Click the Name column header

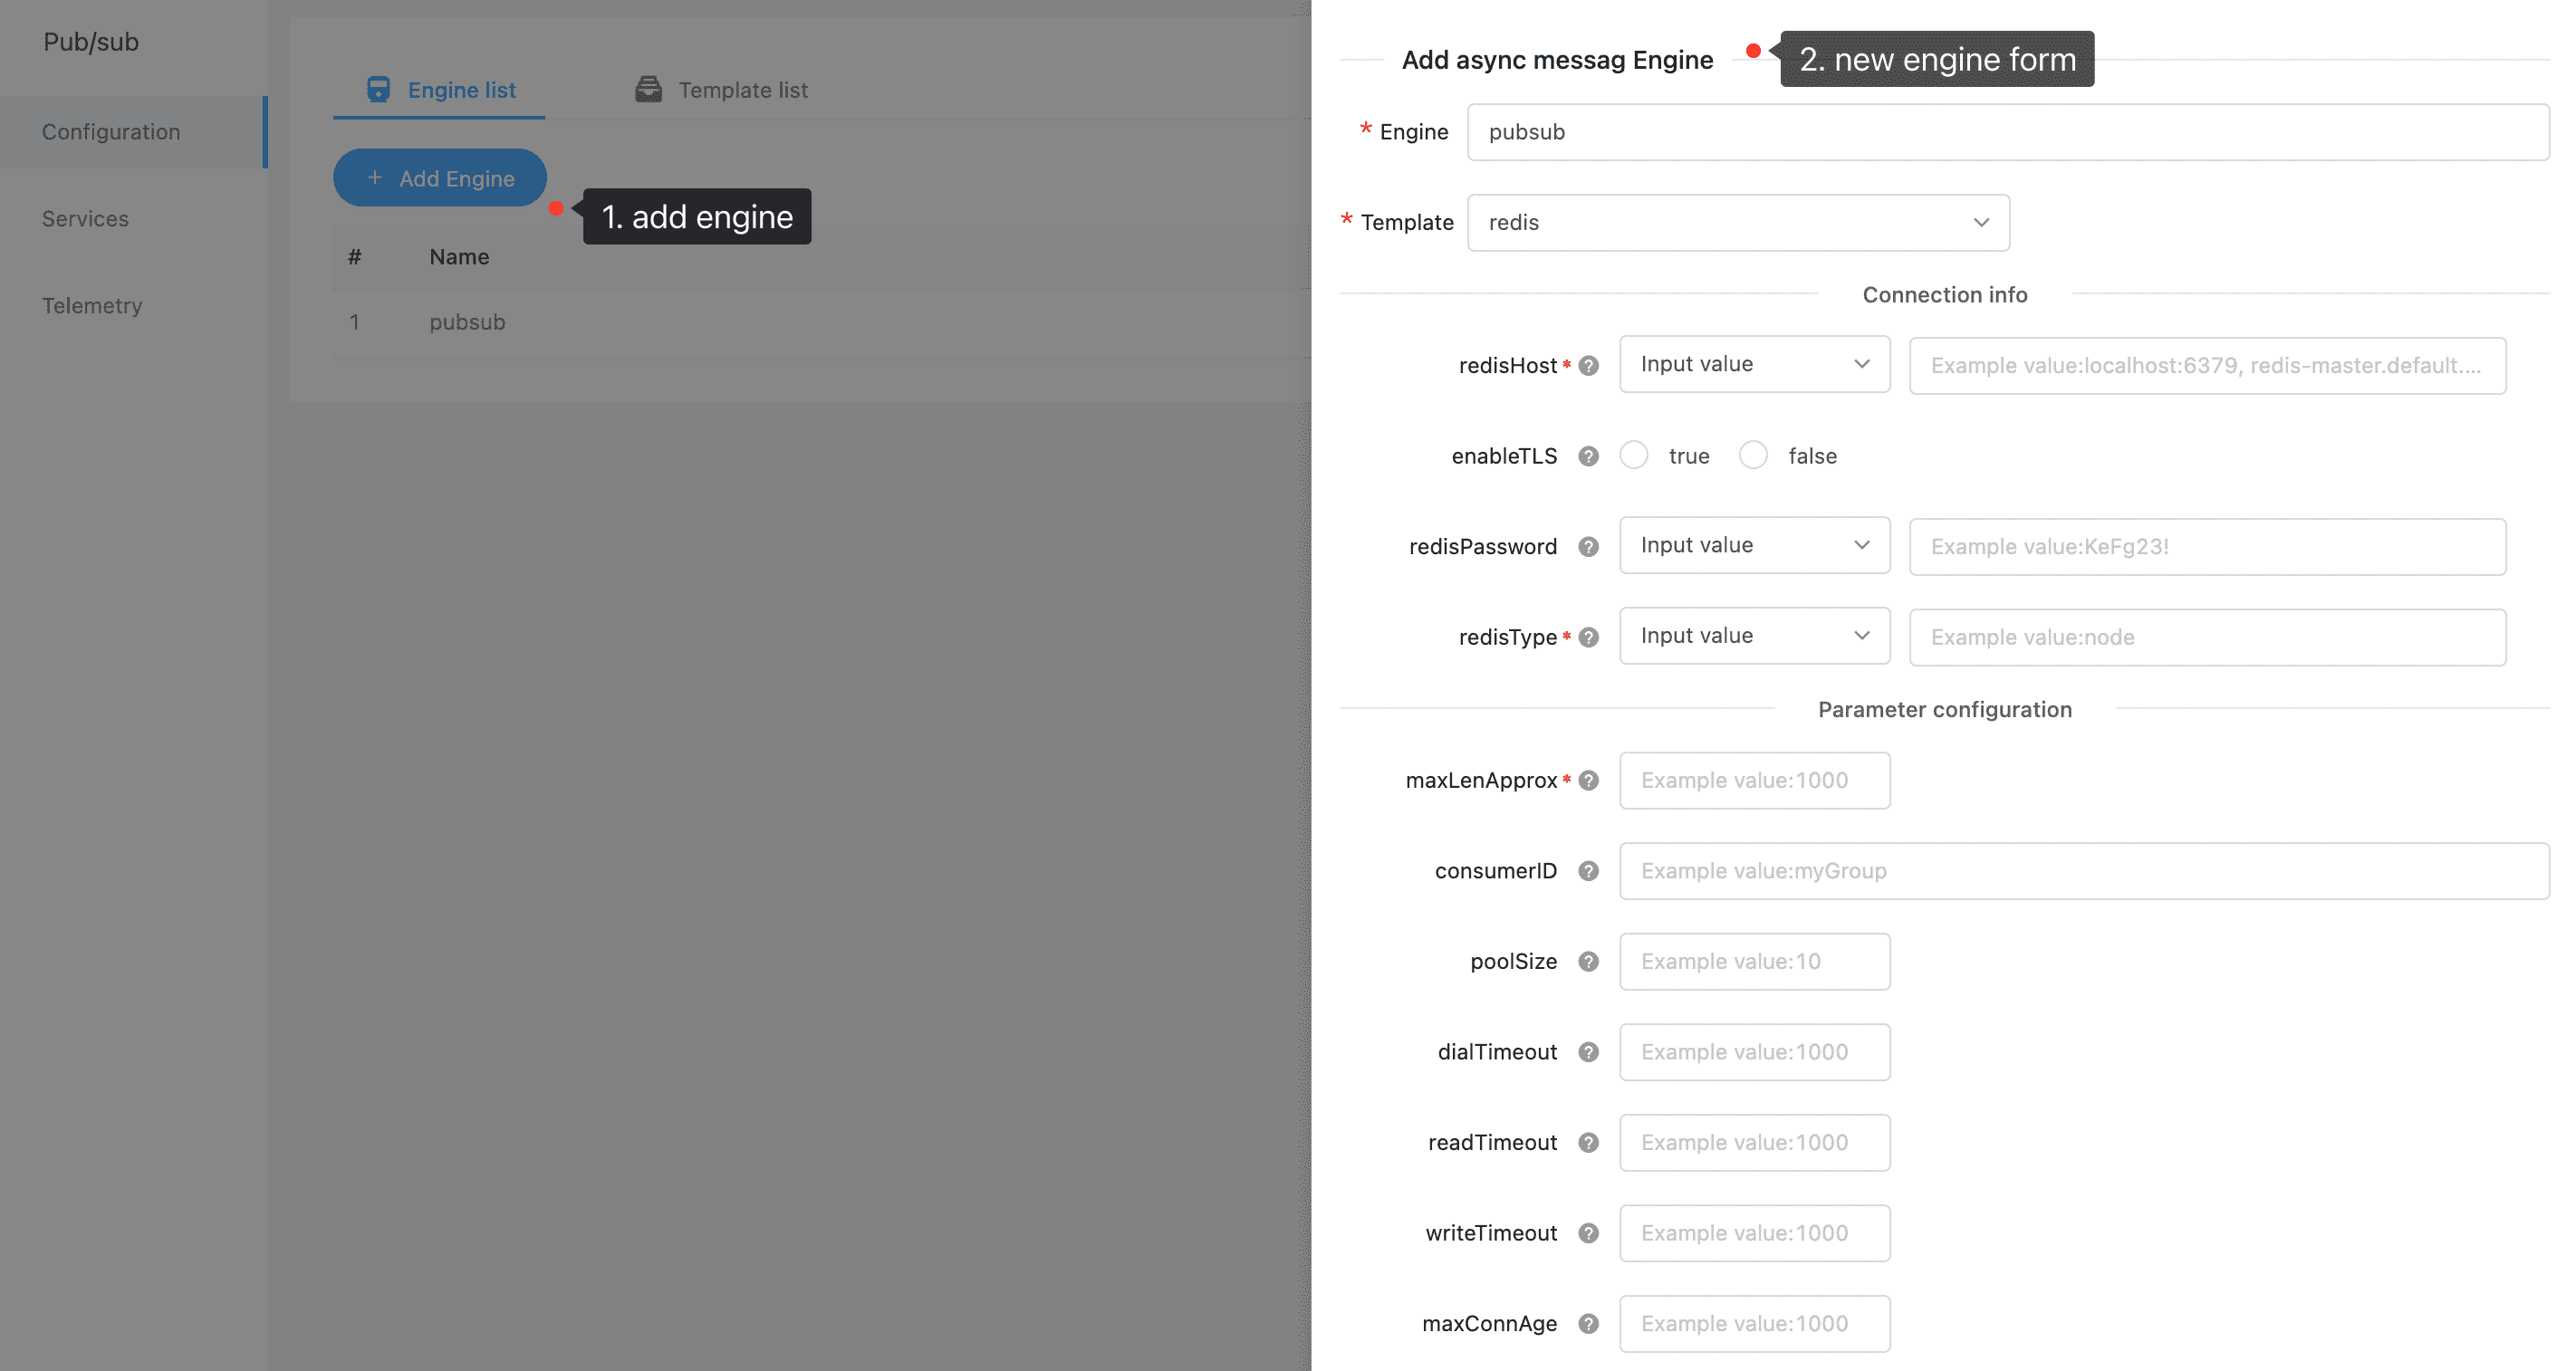(459, 257)
